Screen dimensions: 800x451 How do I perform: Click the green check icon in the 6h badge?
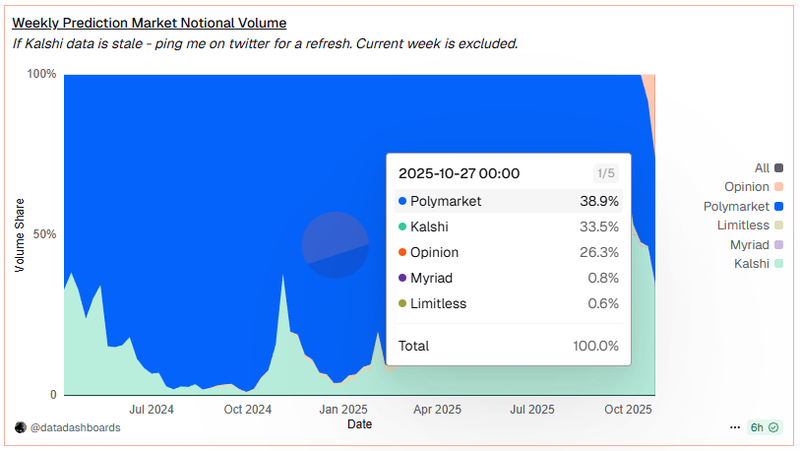[x=772, y=427]
